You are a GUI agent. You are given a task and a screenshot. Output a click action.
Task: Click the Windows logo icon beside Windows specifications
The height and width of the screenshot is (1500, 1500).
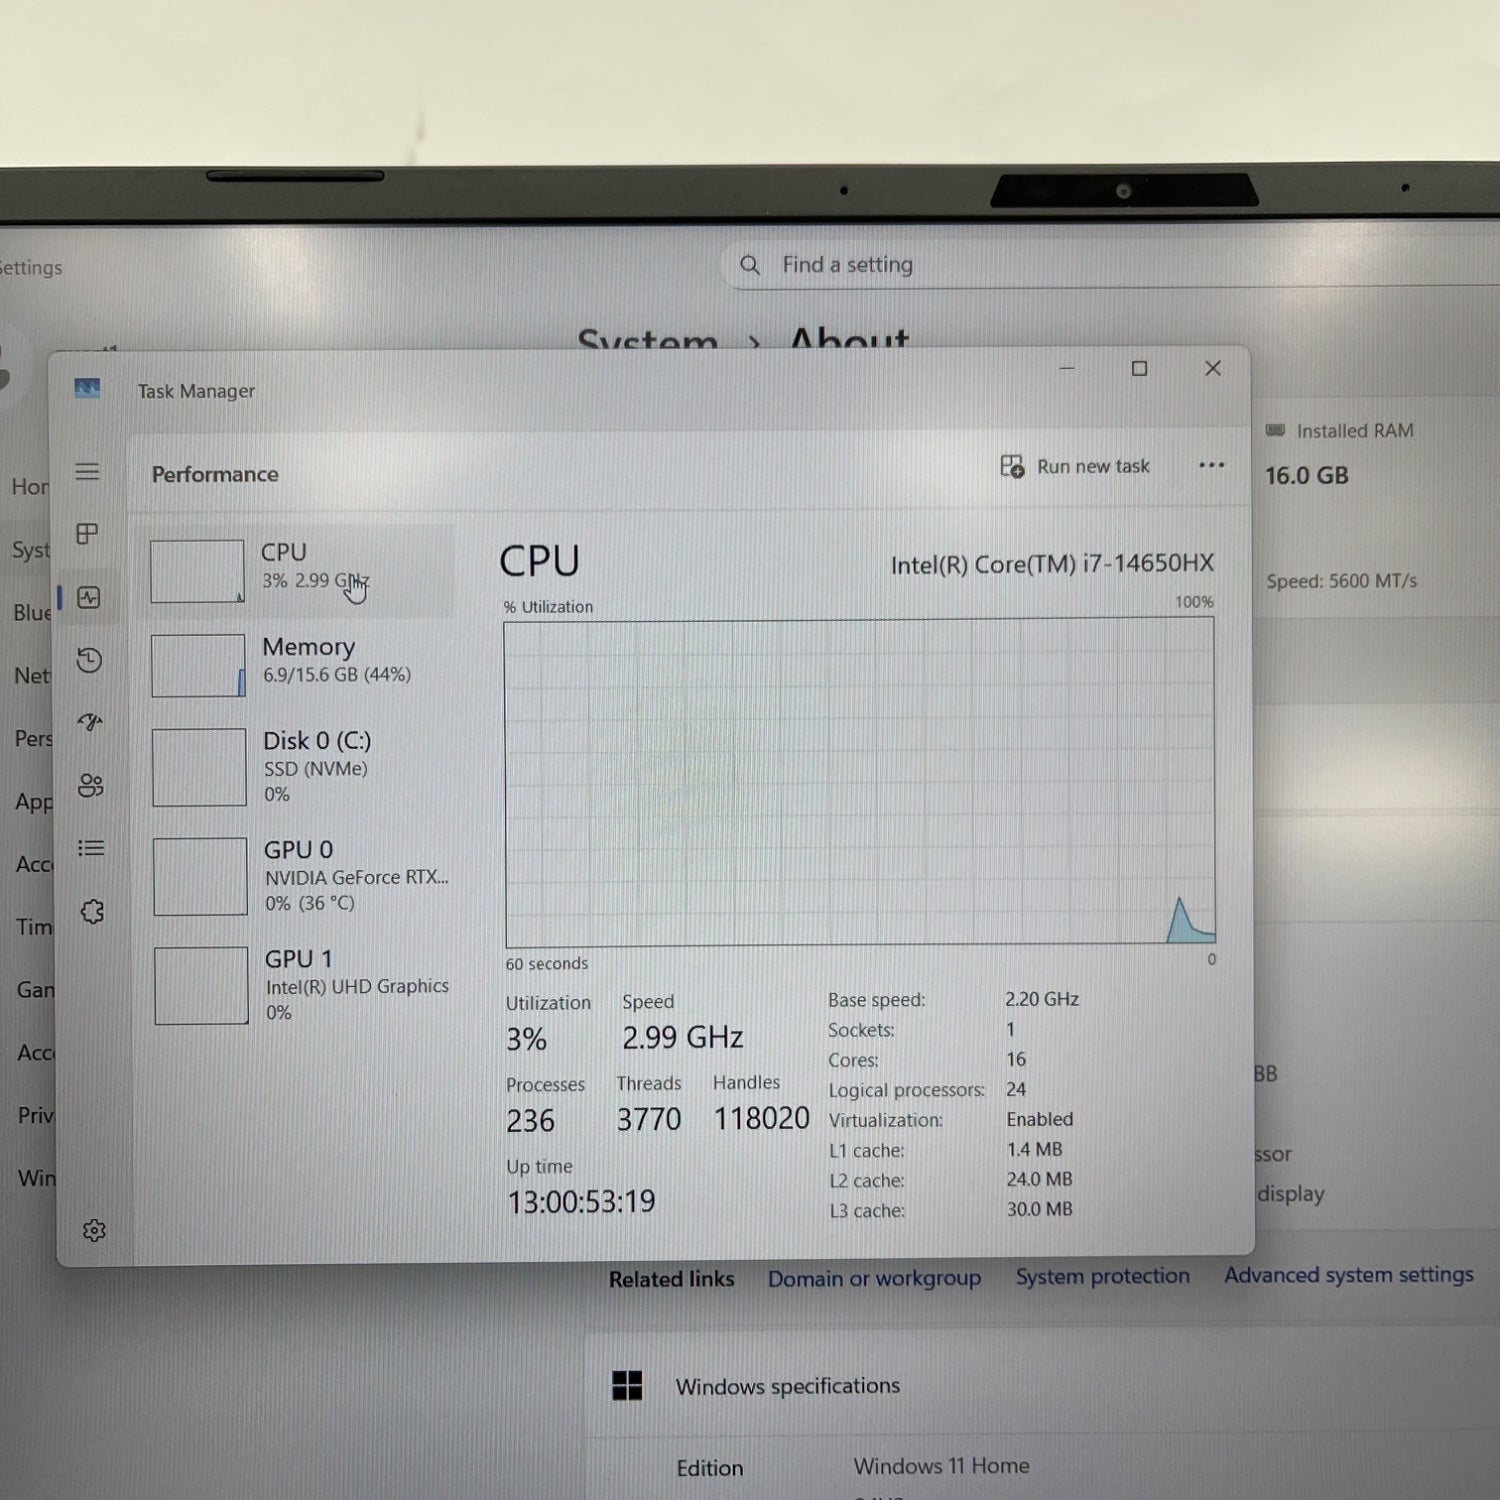click(627, 1386)
